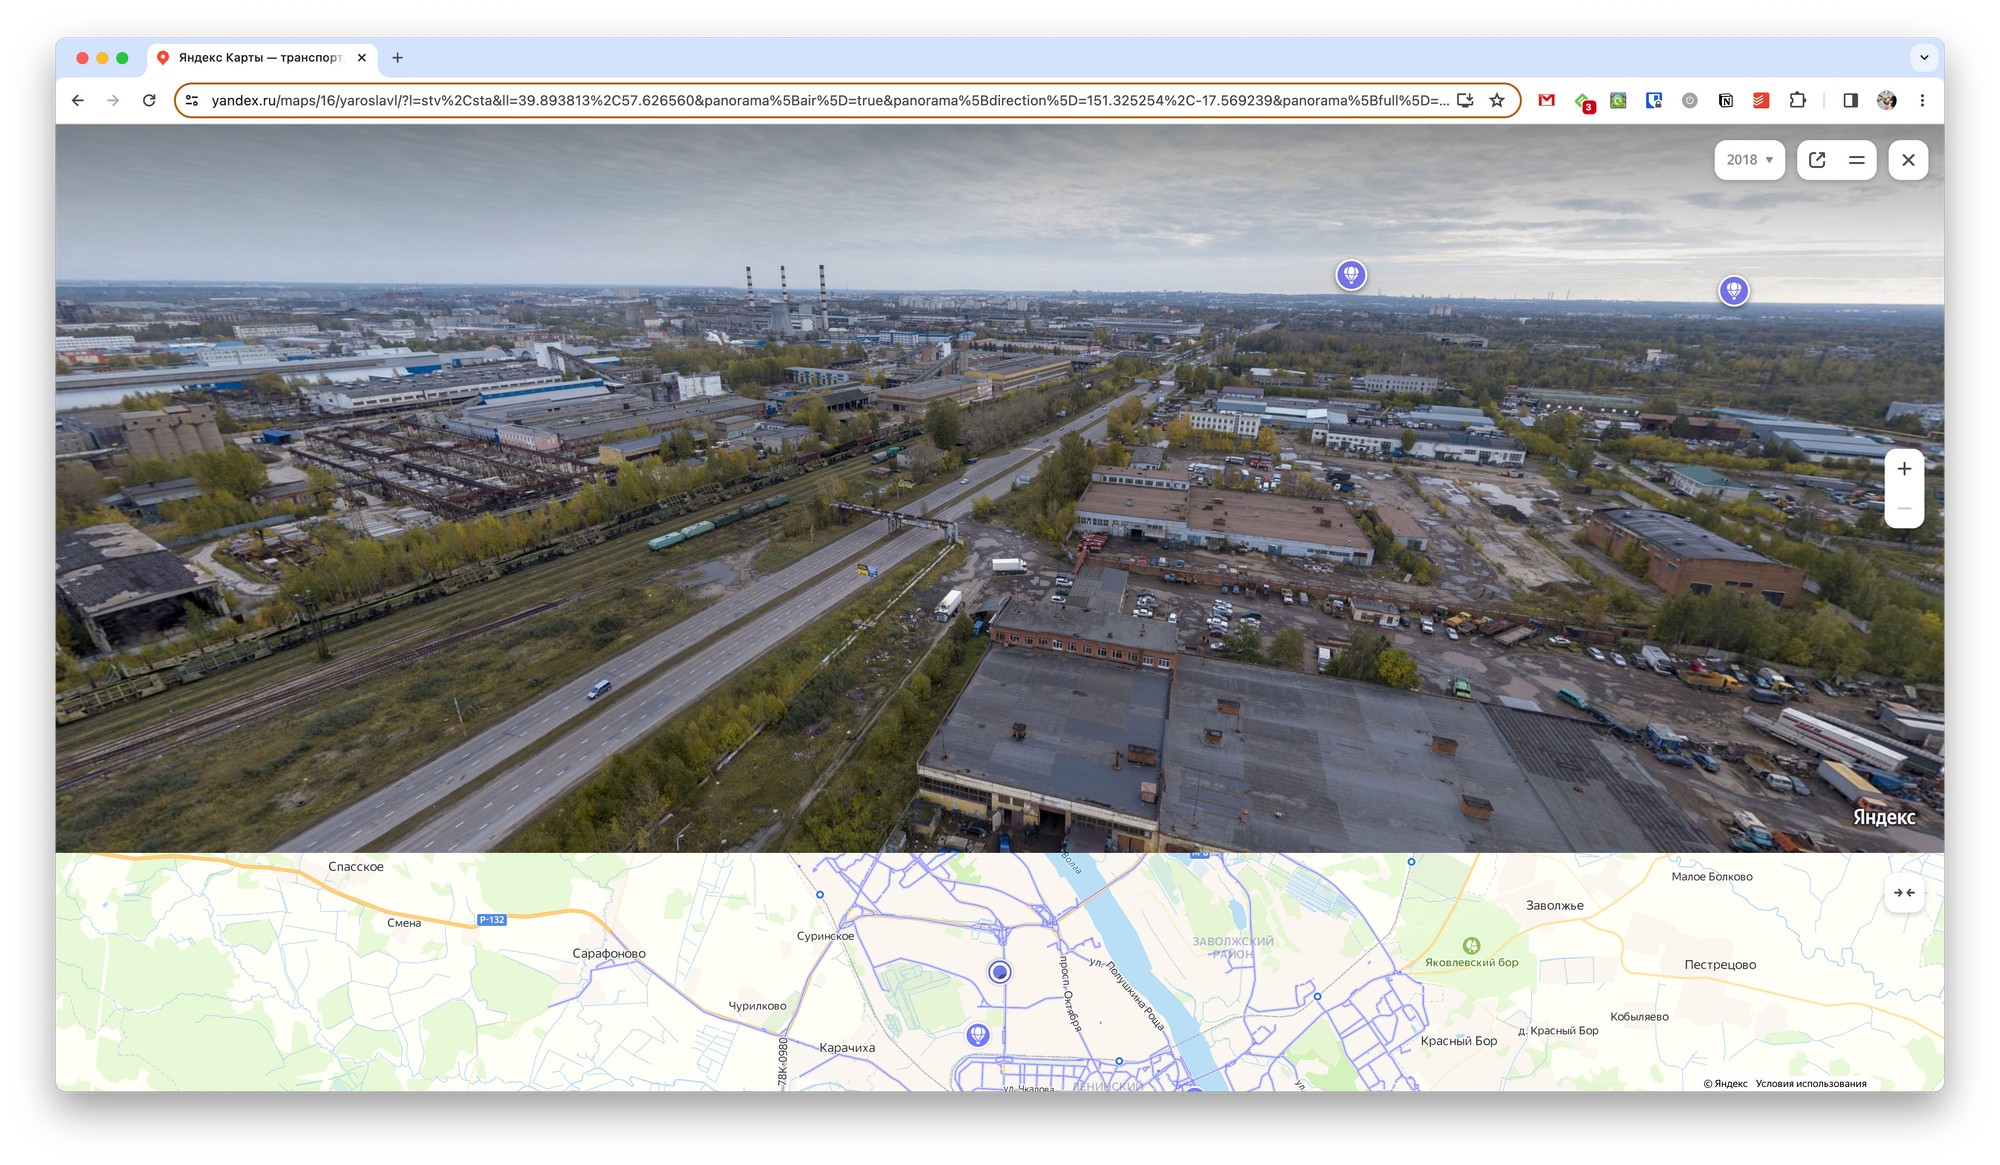Close the panorama viewer
This screenshot has height=1165, width=2000.
point(1908,160)
